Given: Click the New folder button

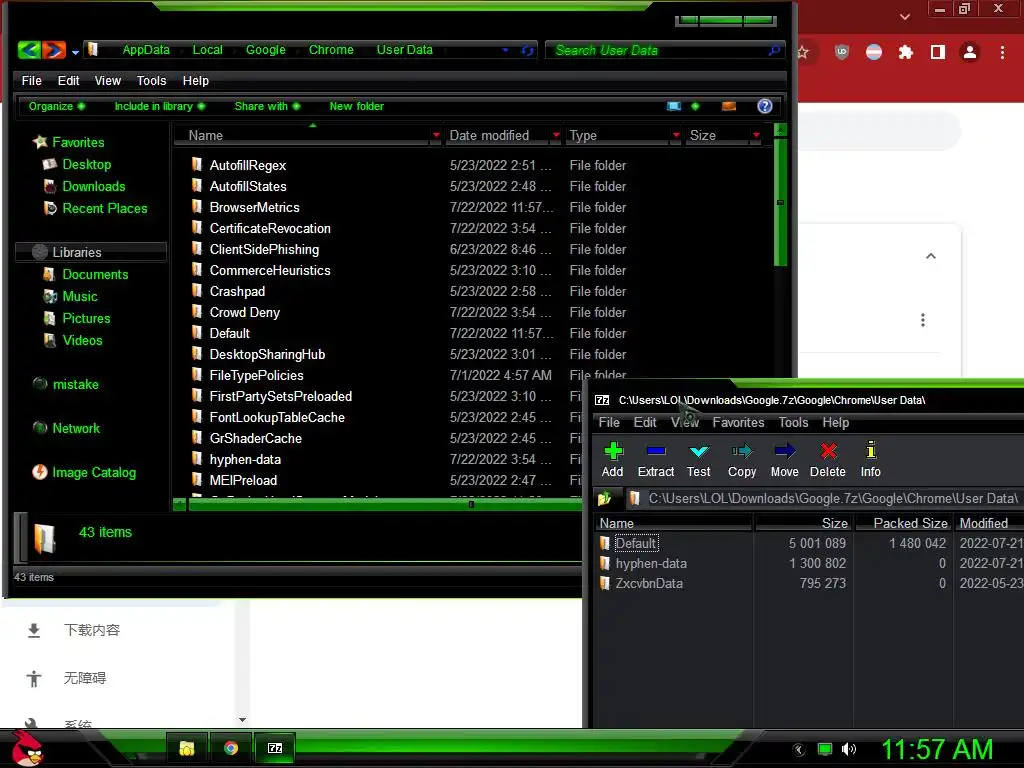Looking at the screenshot, I should [x=357, y=106].
